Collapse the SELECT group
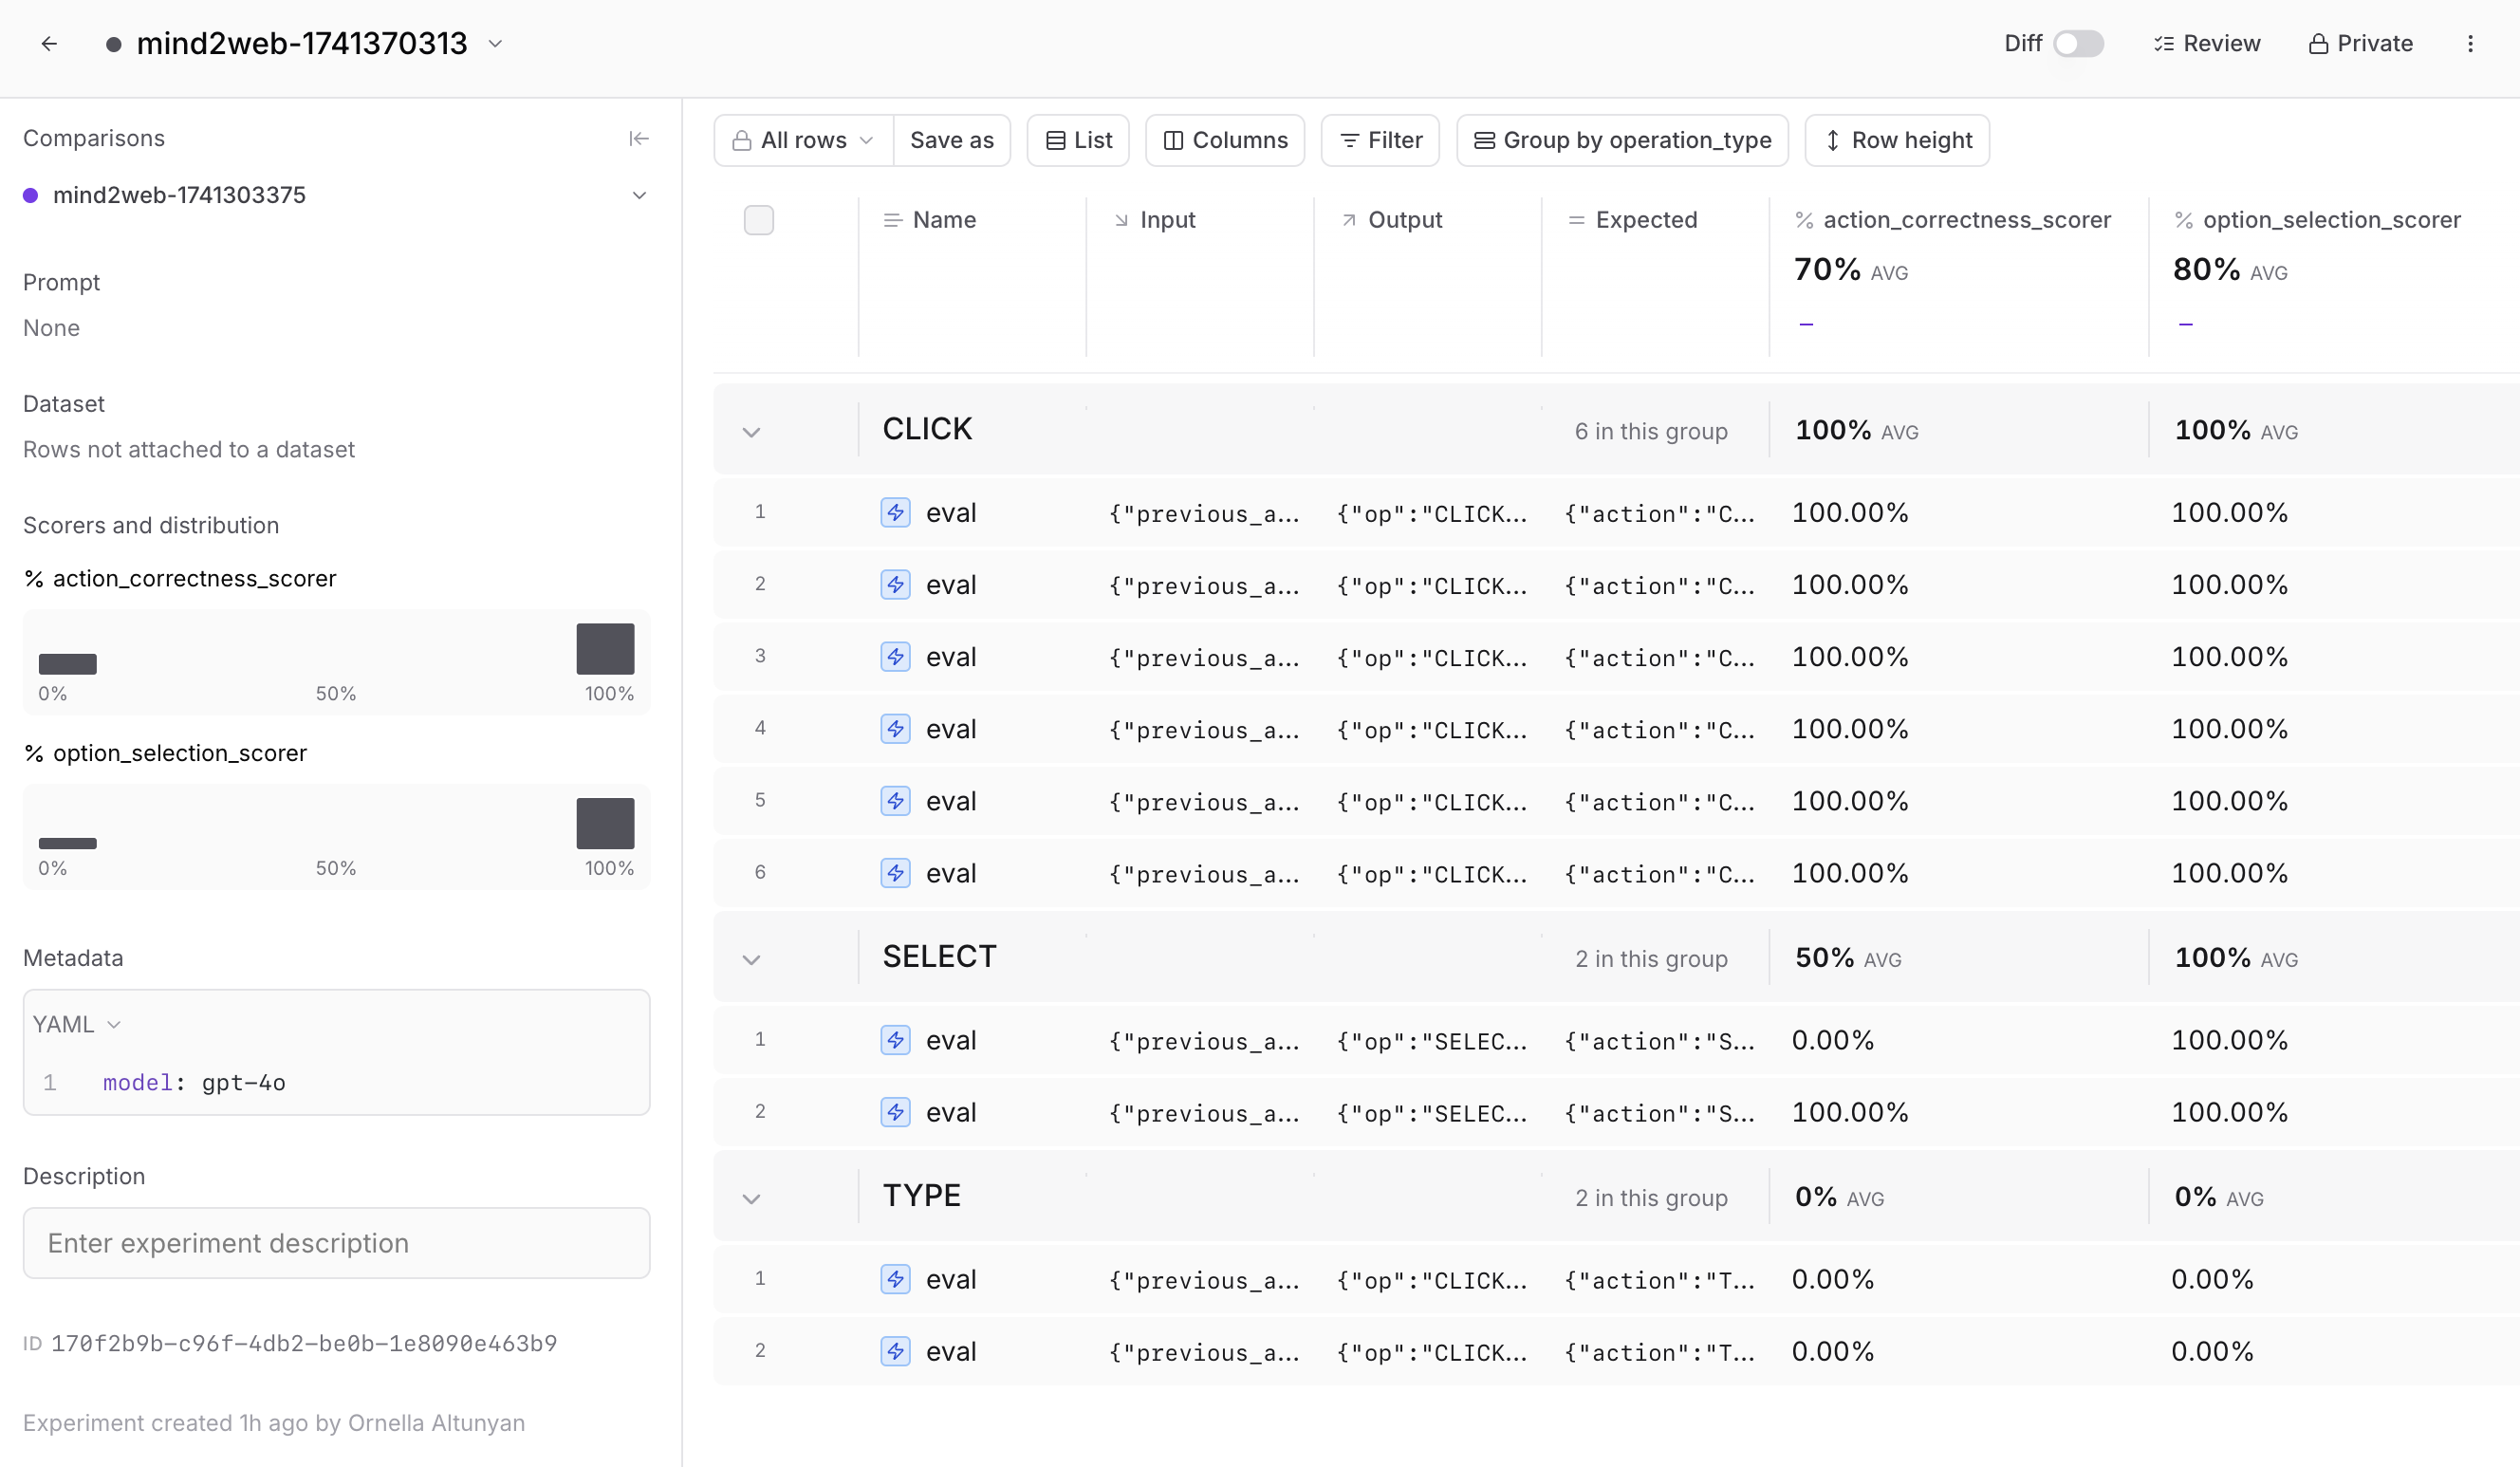2520x1467 pixels. click(752, 959)
